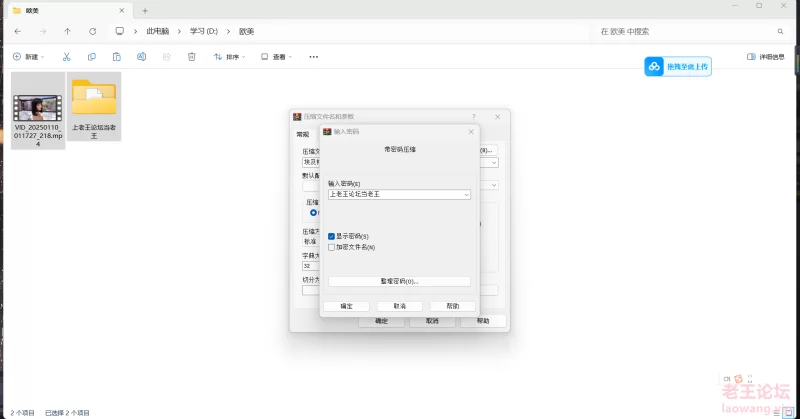Click 取消 in the archive parameters window
Image resolution: width=800 pixels, height=419 pixels.
pyautogui.click(x=432, y=322)
